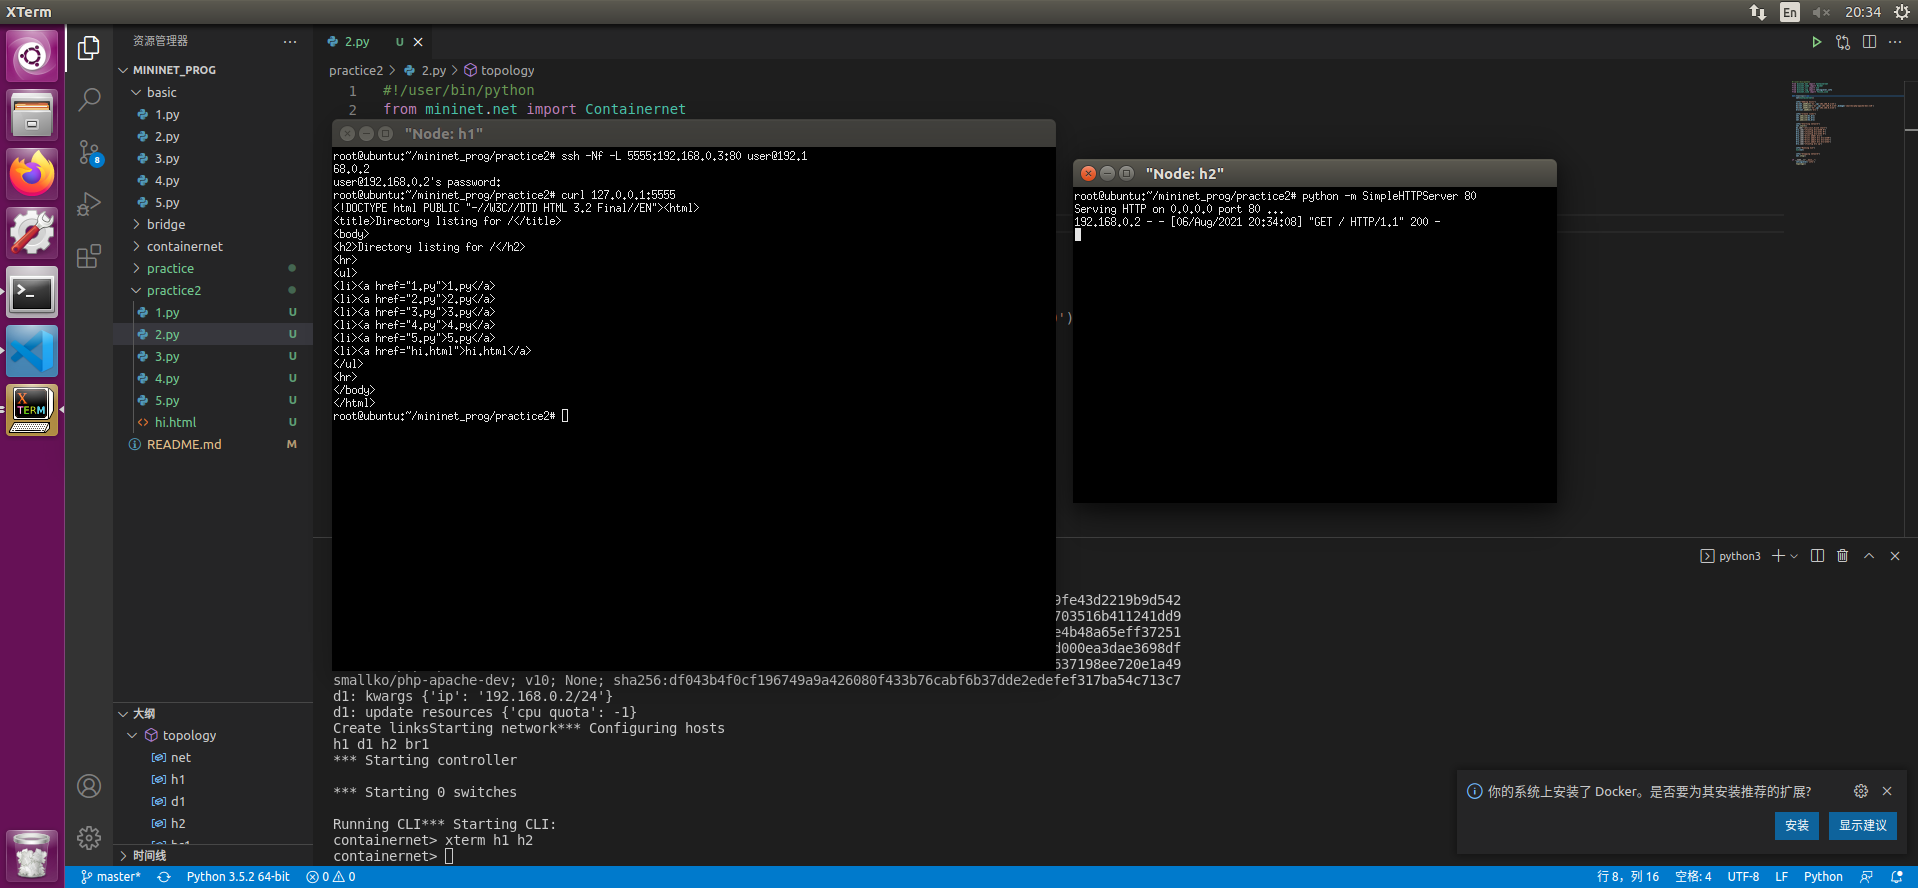Open the new terminal launch profile dropdown
Viewport: 1918px width, 888px height.
pos(1794,556)
